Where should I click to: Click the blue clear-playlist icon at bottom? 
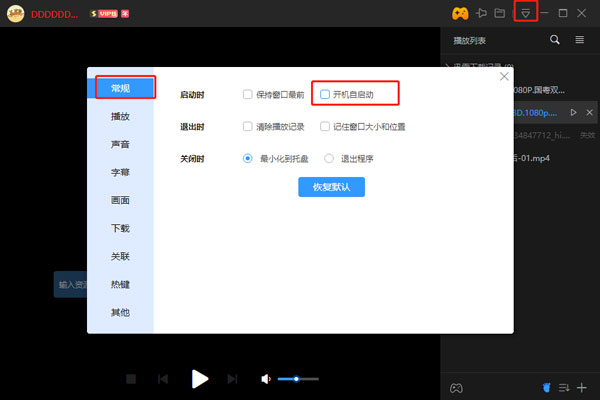pyautogui.click(x=546, y=388)
